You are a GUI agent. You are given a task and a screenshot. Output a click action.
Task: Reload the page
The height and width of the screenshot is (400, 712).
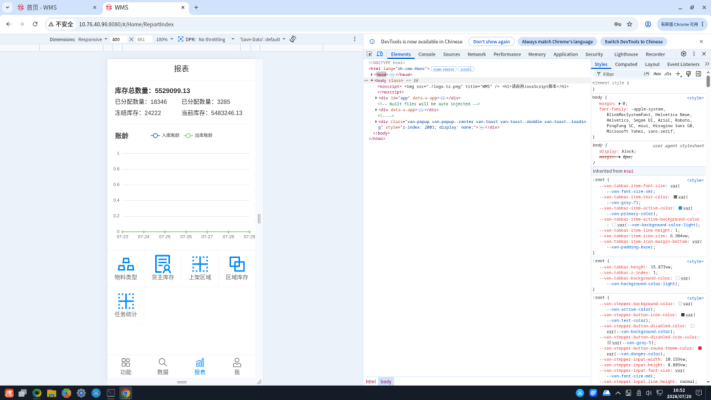click(35, 24)
